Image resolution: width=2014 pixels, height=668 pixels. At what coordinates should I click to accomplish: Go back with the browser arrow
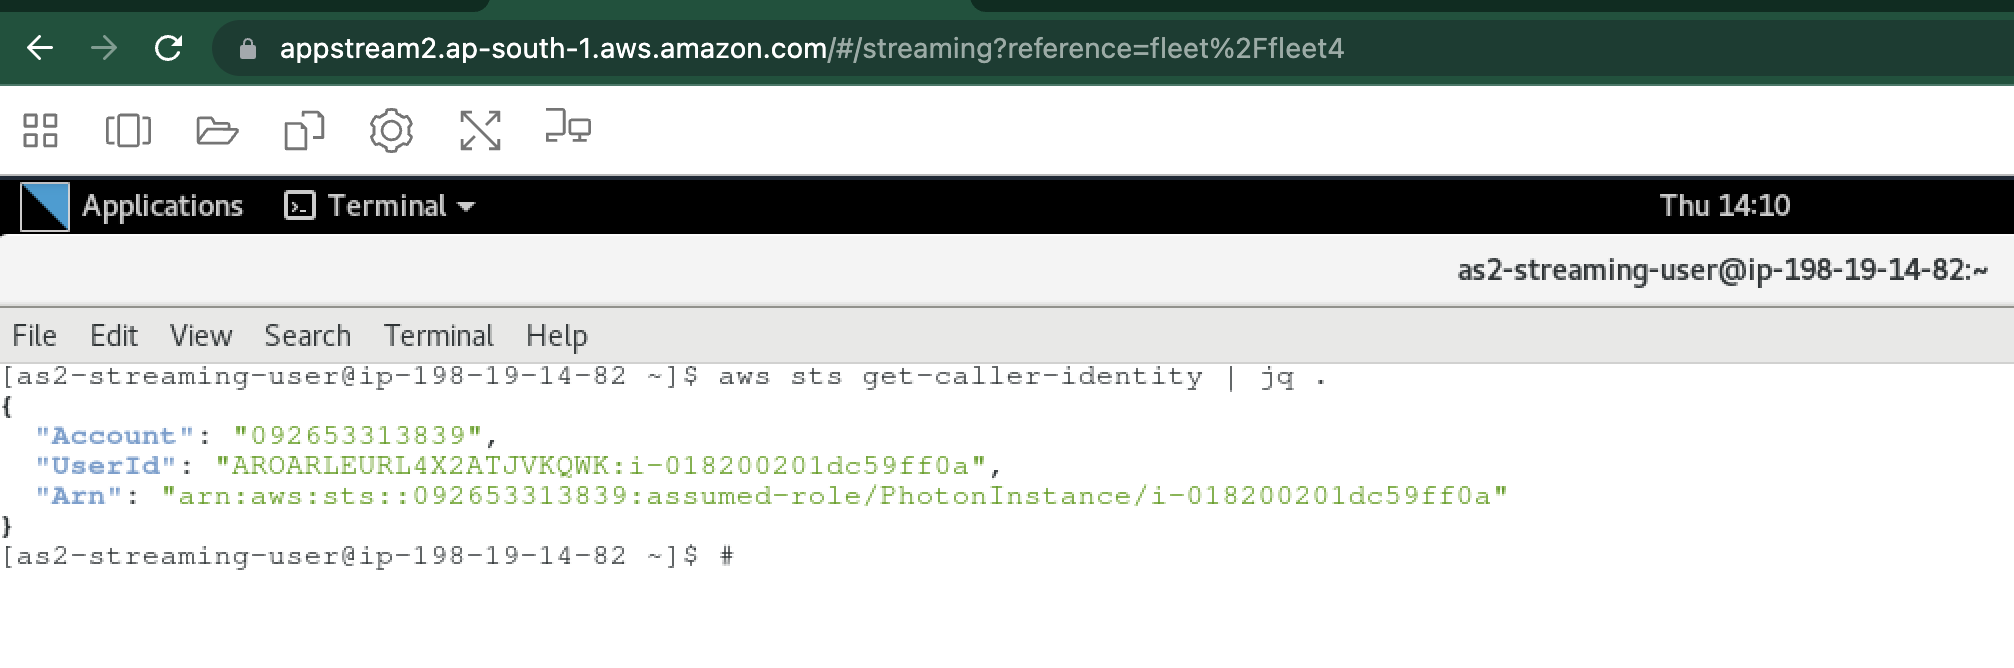[40, 48]
